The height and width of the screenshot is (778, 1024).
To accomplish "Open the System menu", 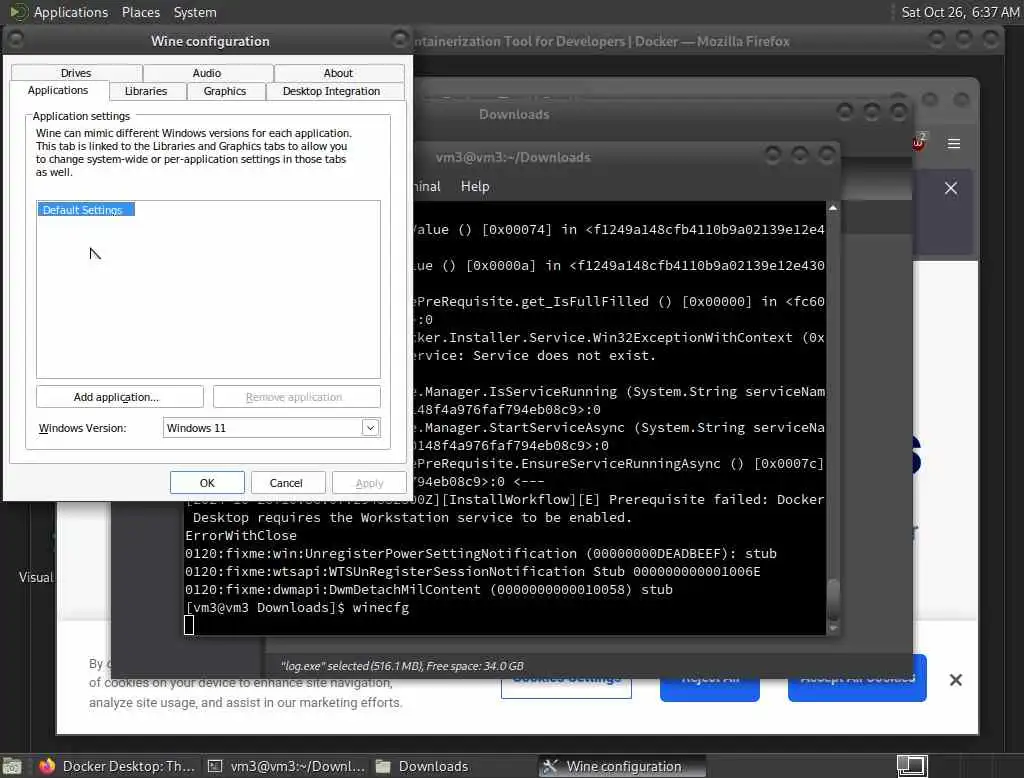I will 195,12.
